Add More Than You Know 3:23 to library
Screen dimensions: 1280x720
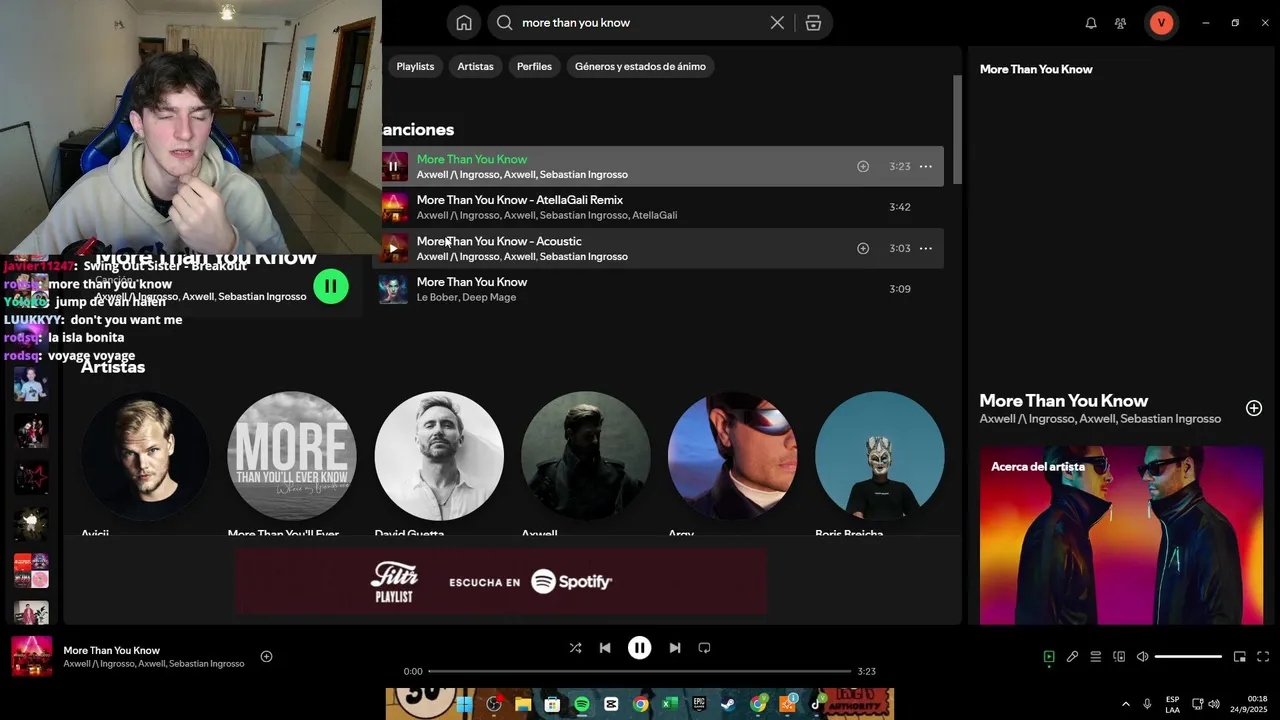(x=863, y=166)
